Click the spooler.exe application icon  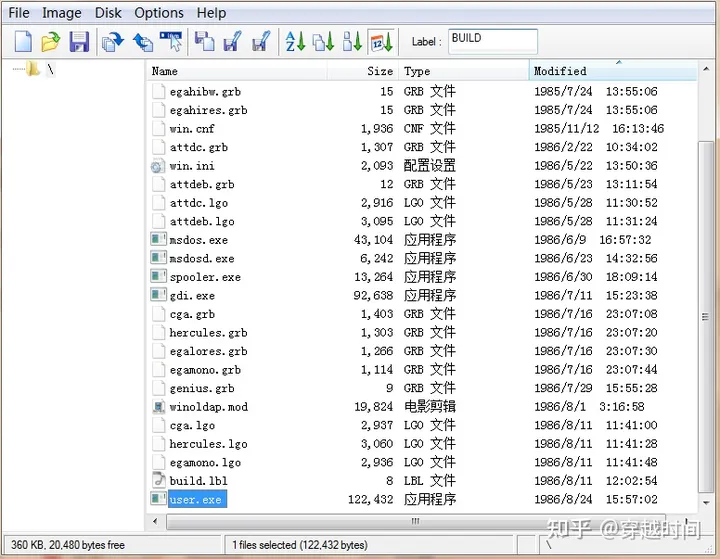158,276
